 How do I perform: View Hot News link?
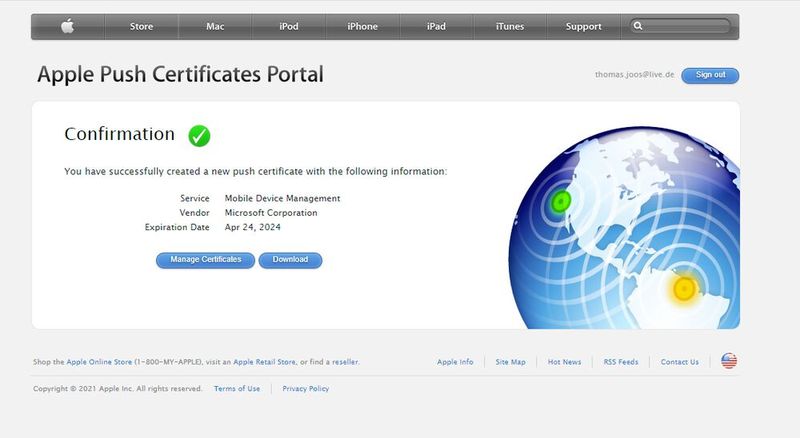point(564,362)
